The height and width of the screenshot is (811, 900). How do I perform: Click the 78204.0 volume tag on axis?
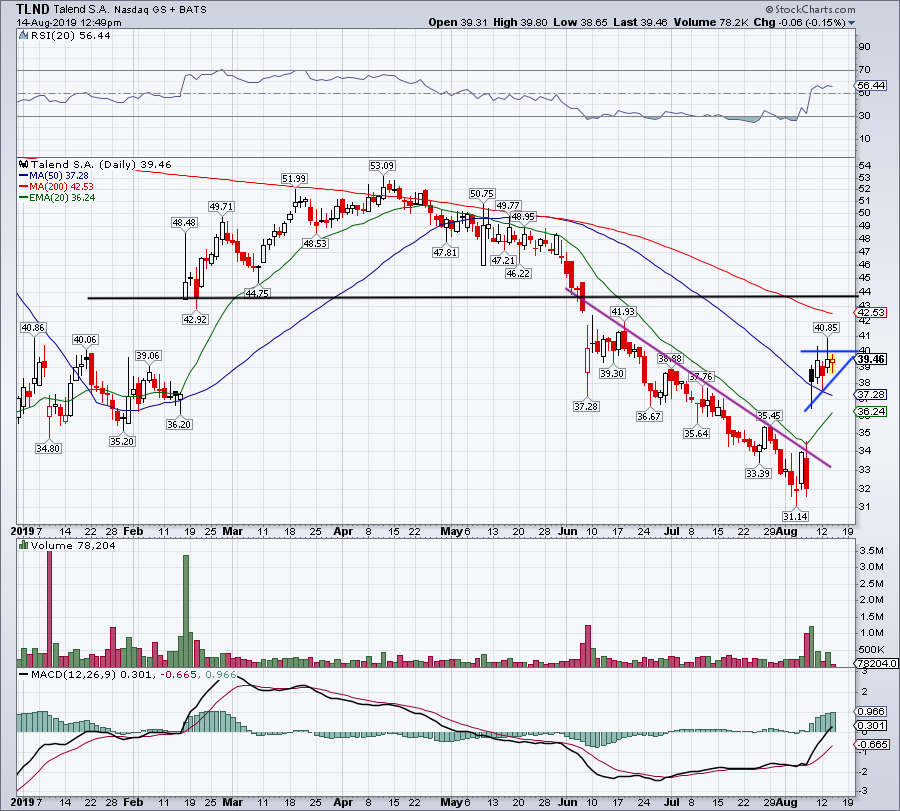(x=876, y=663)
